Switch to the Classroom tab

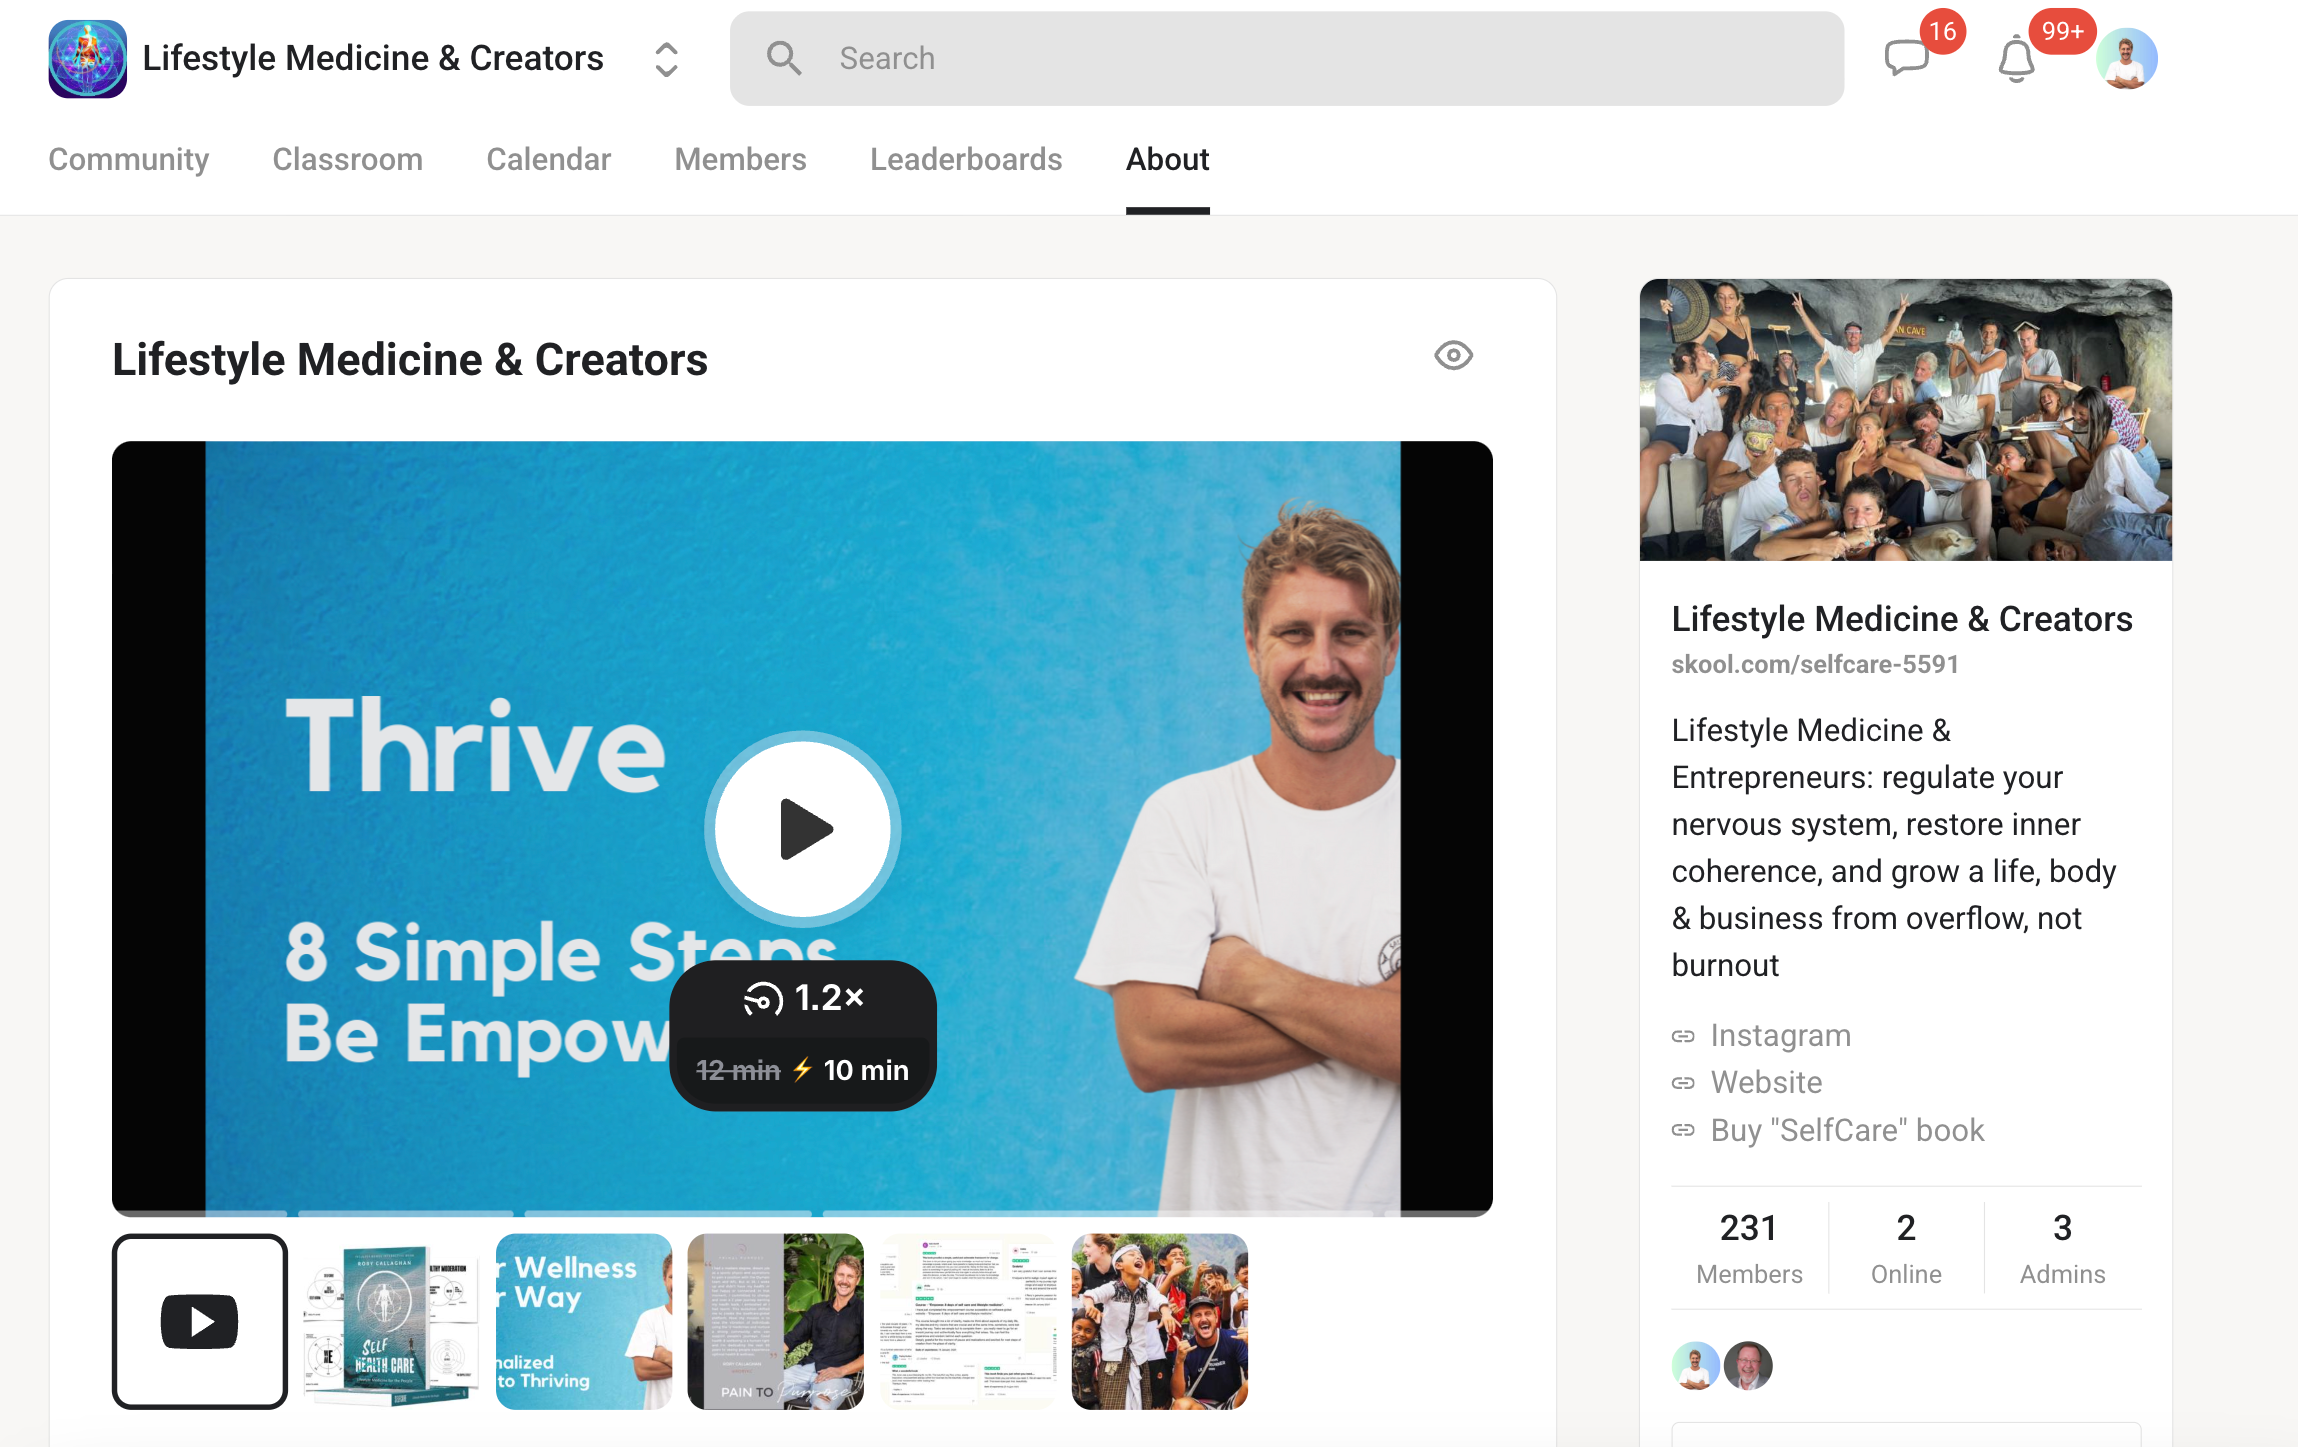point(347,160)
